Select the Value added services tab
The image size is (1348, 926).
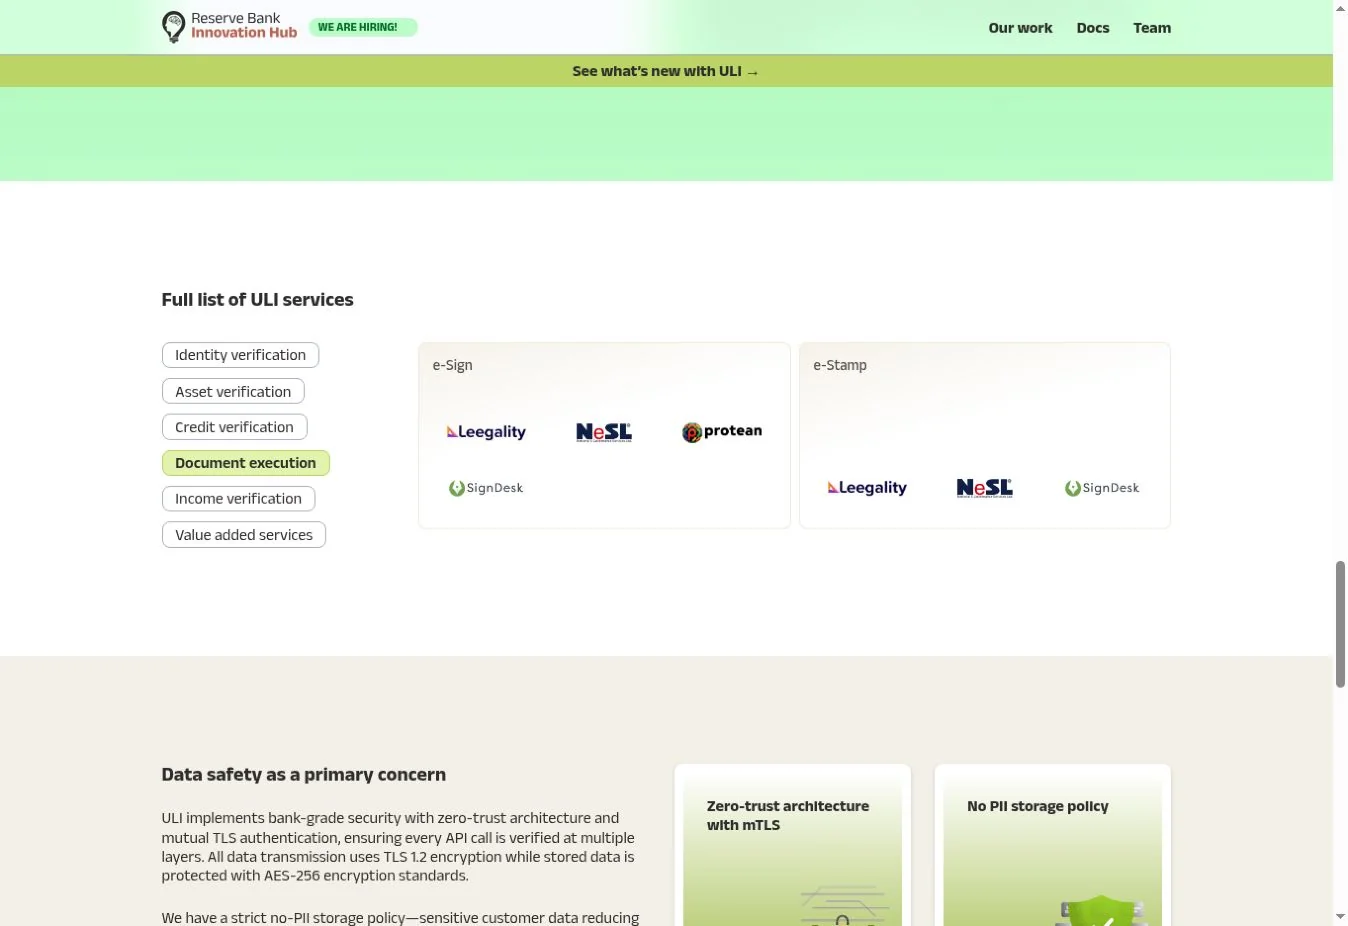pyautogui.click(x=244, y=535)
